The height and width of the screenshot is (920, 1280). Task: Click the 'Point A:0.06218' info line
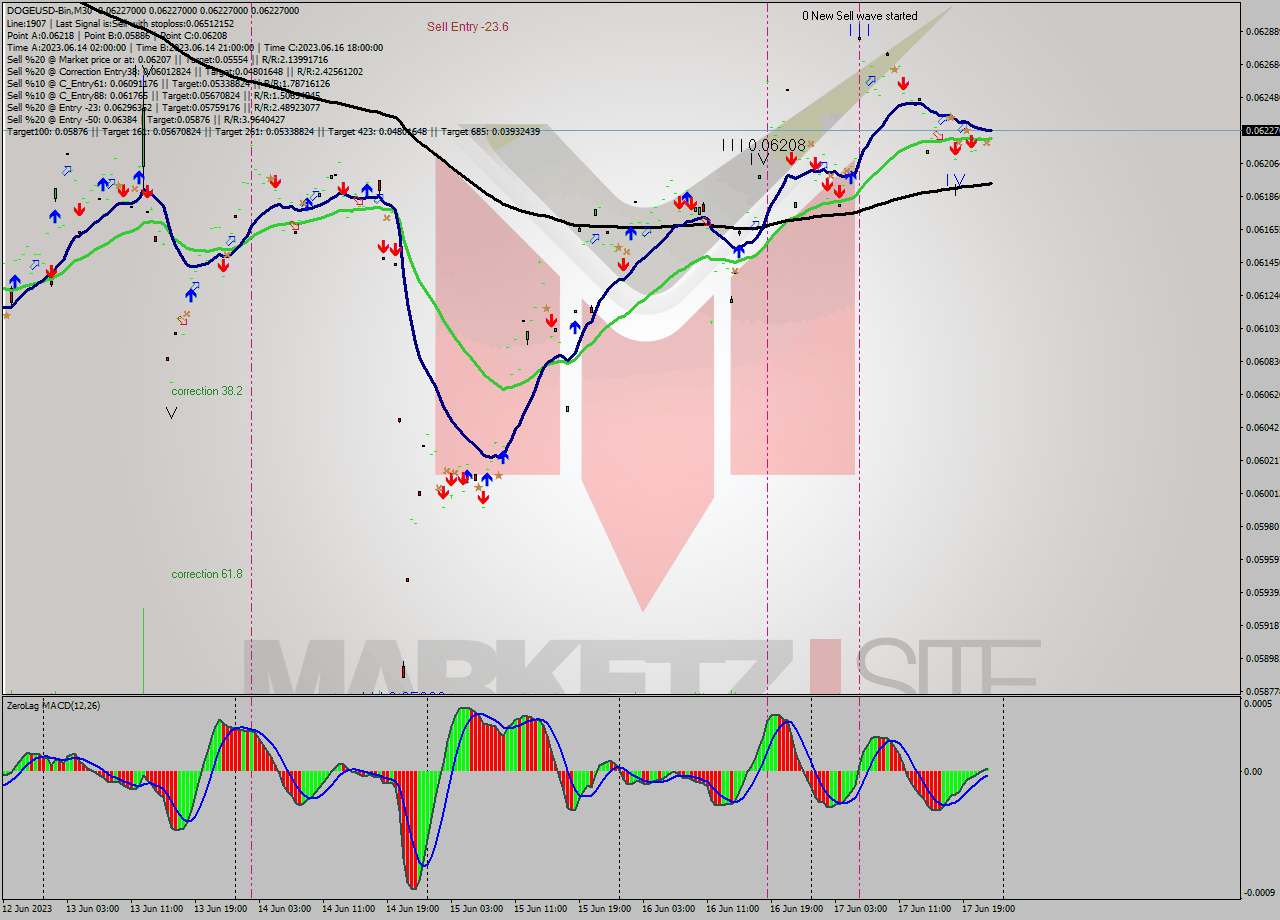pyautogui.click(x=116, y=35)
